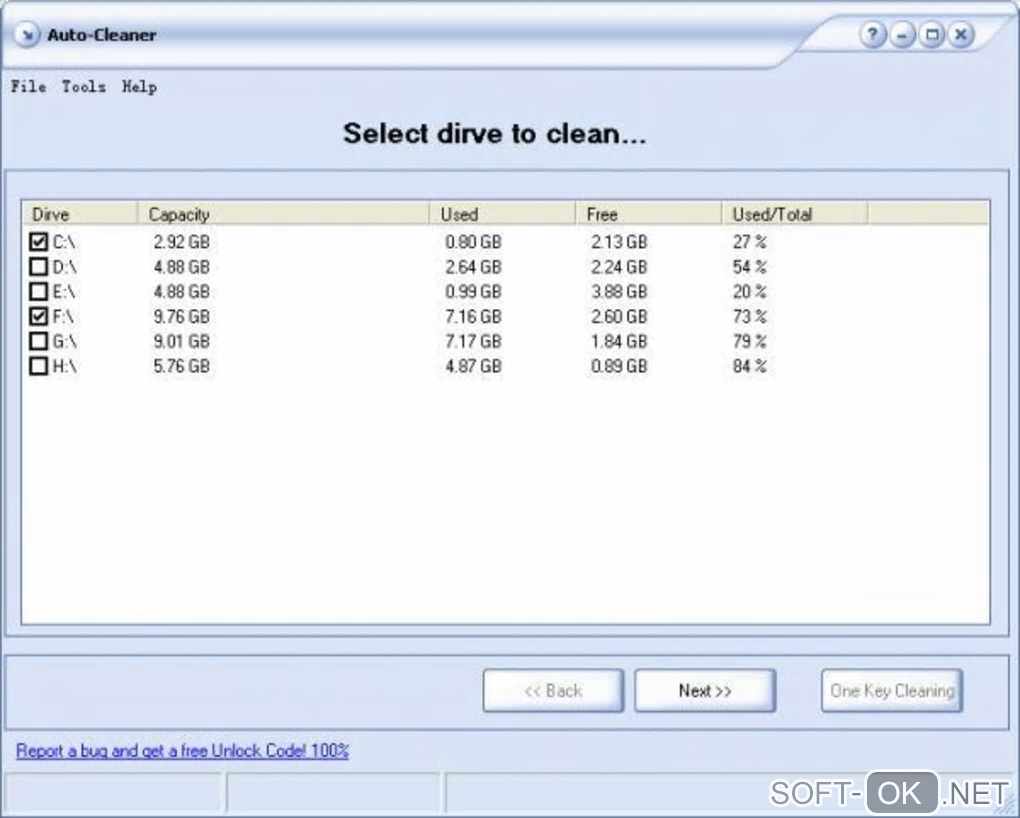Click the 54 % used/total value
Viewport: 1020px width, 818px height.
pos(749,267)
